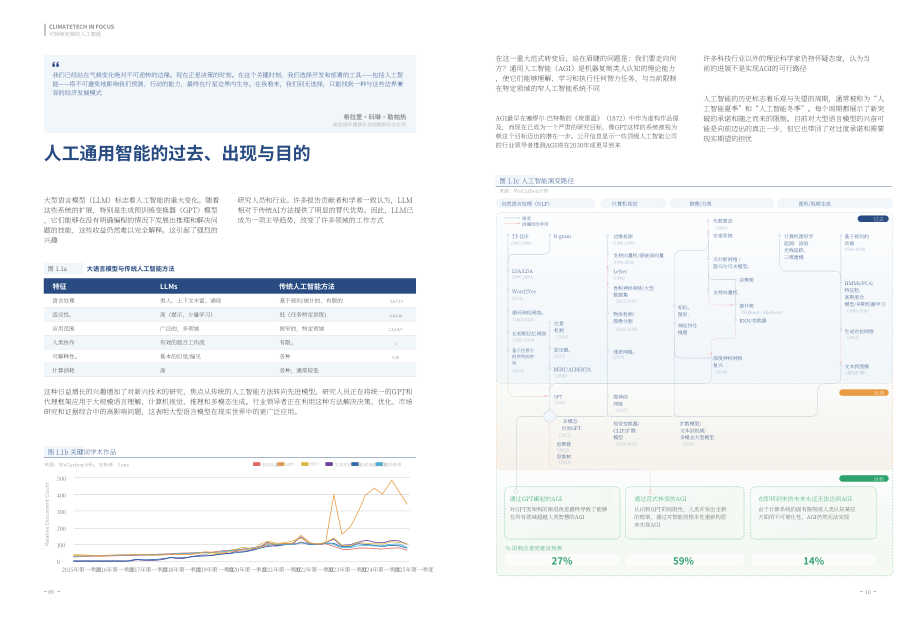Image resolution: width=920 pixels, height=625 pixels.
Task: Click the 计算机视觉 category pill
Action: click(x=632, y=204)
